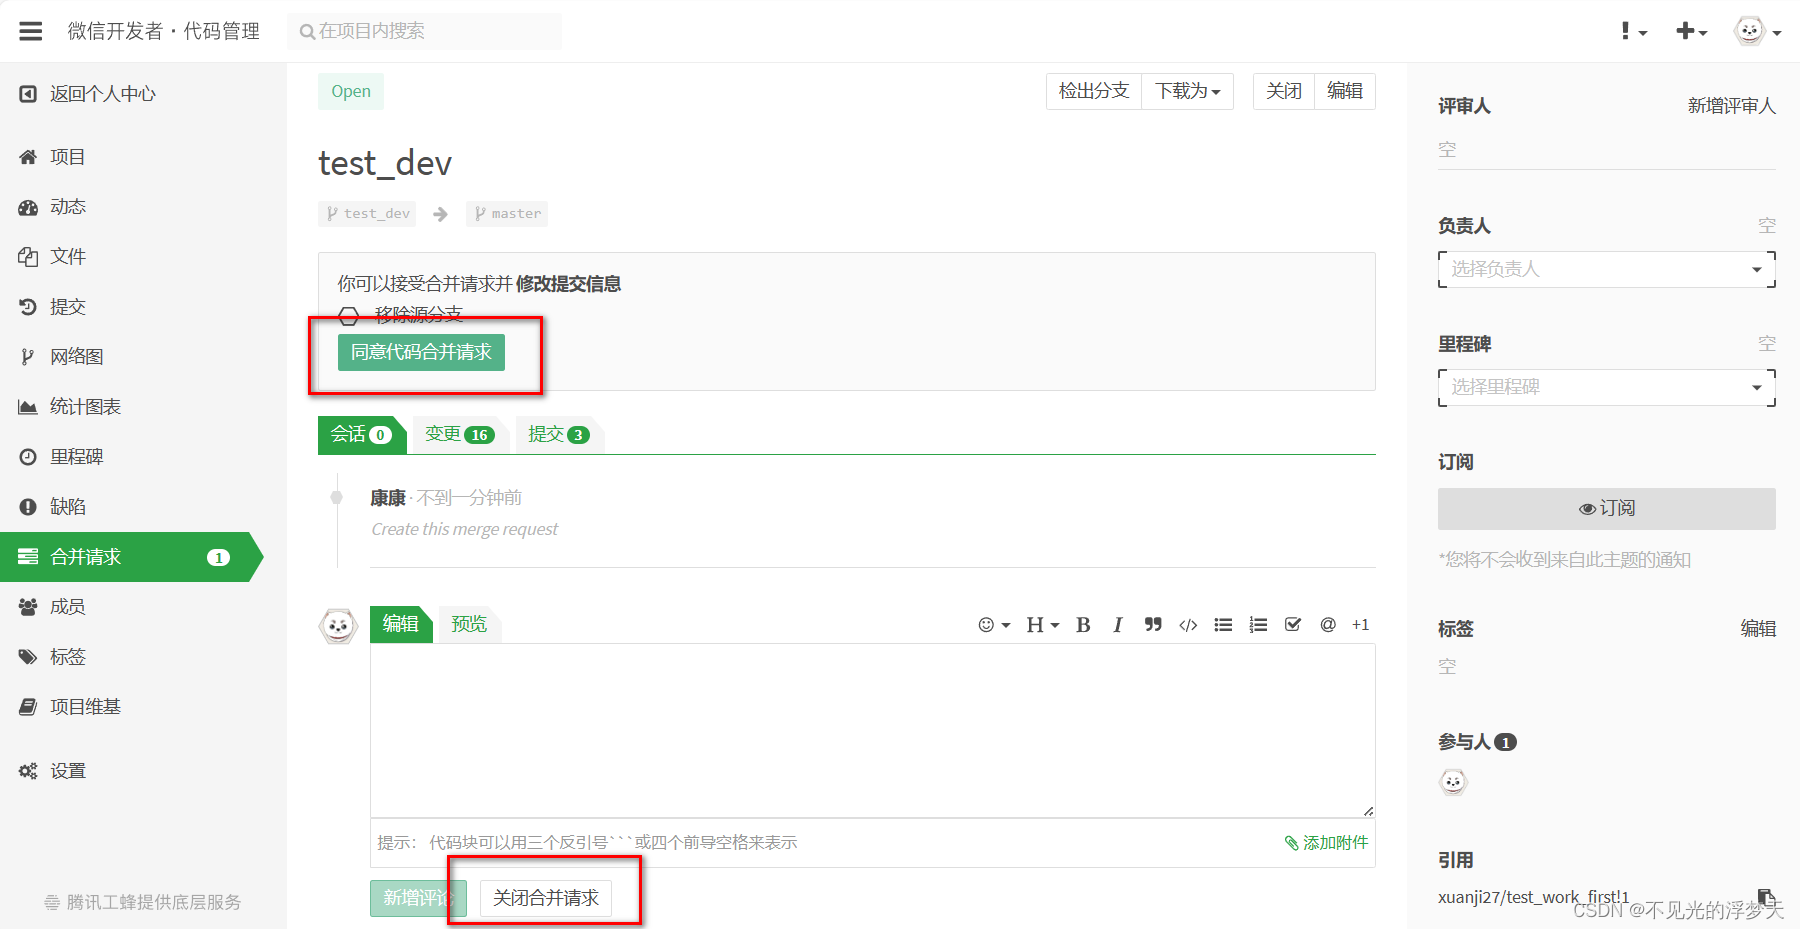Click 康康 author name
Image resolution: width=1800 pixels, height=929 pixels.
pyautogui.click(x=388, y=498)
